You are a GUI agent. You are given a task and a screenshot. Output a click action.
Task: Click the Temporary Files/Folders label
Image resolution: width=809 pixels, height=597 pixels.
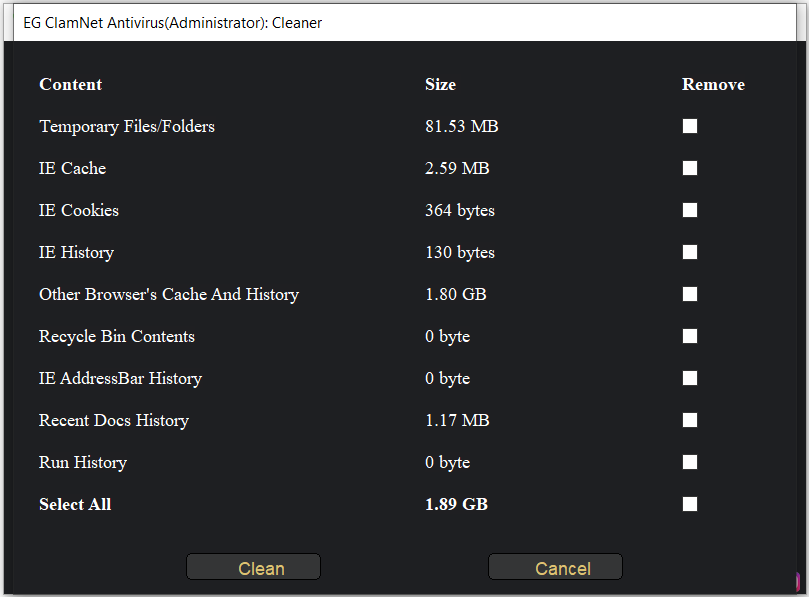[x=127, y=126]
